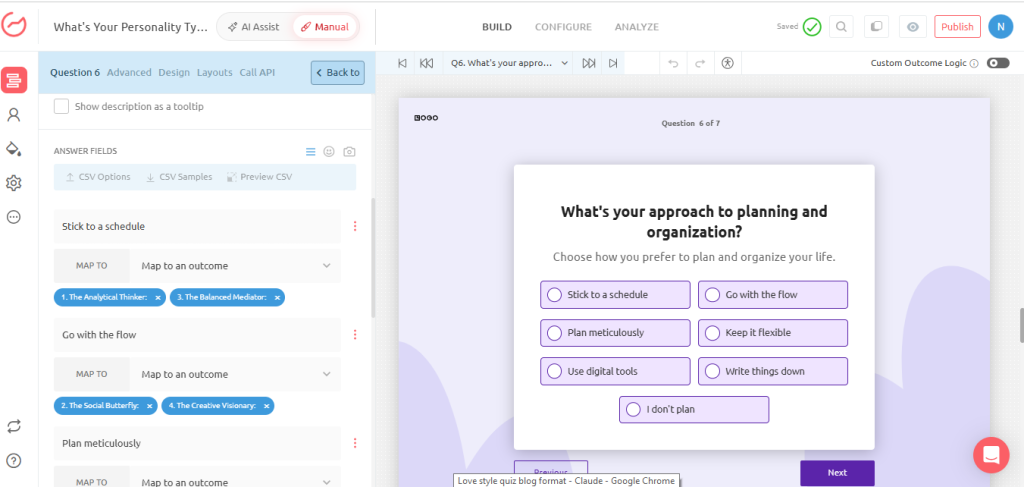This screenshot has height=487, width=1024.
Task: Open the chat support bubble
Action: [991, 455]
